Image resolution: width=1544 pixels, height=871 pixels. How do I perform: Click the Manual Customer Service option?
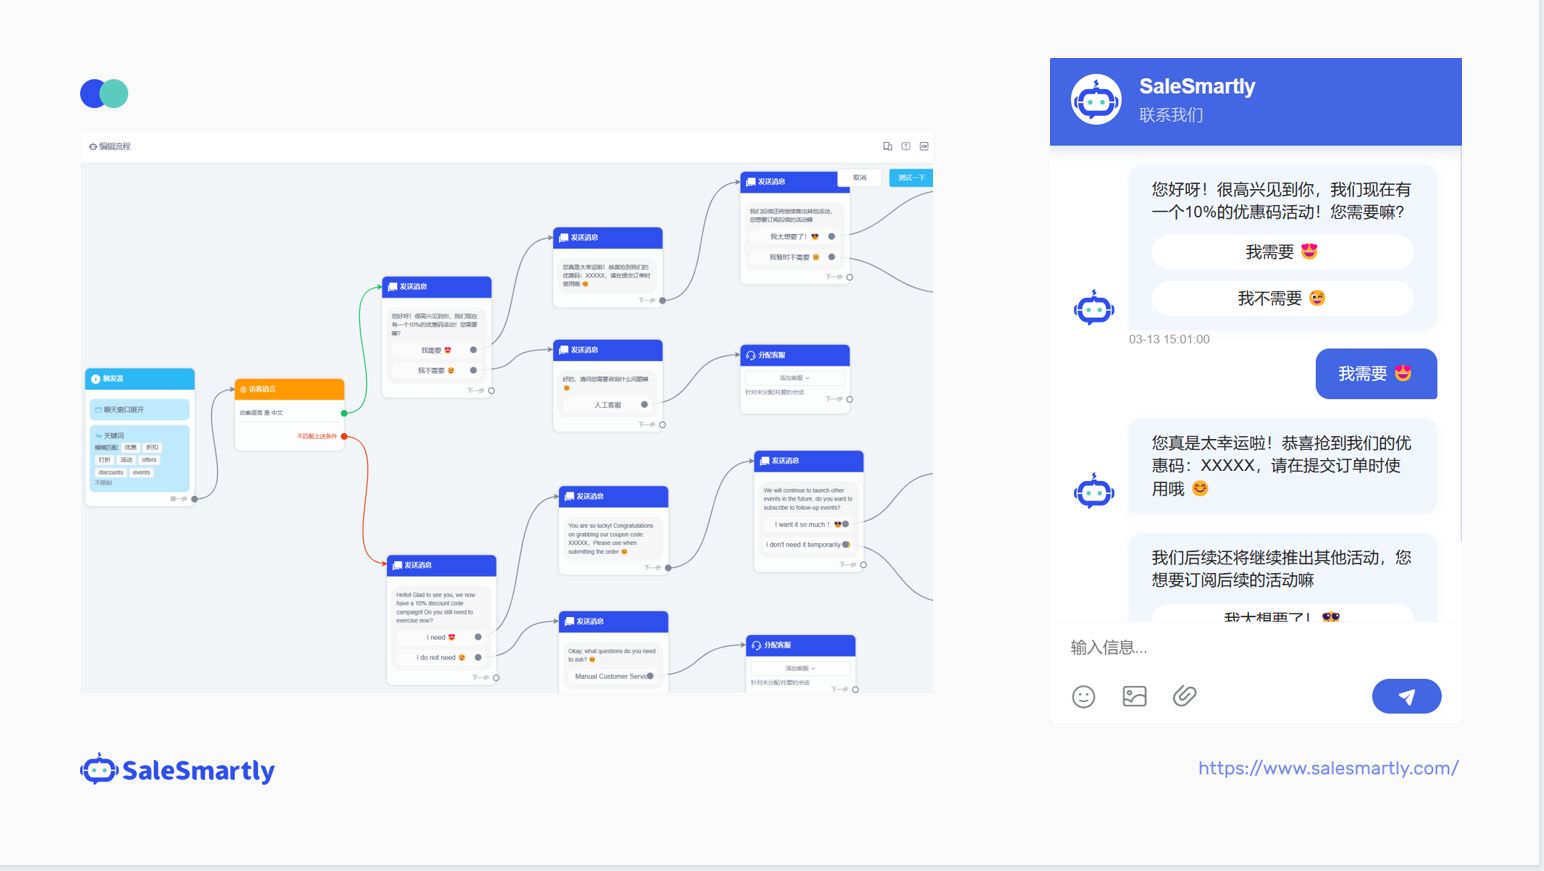pyautogui.click(x=613, y=676)
